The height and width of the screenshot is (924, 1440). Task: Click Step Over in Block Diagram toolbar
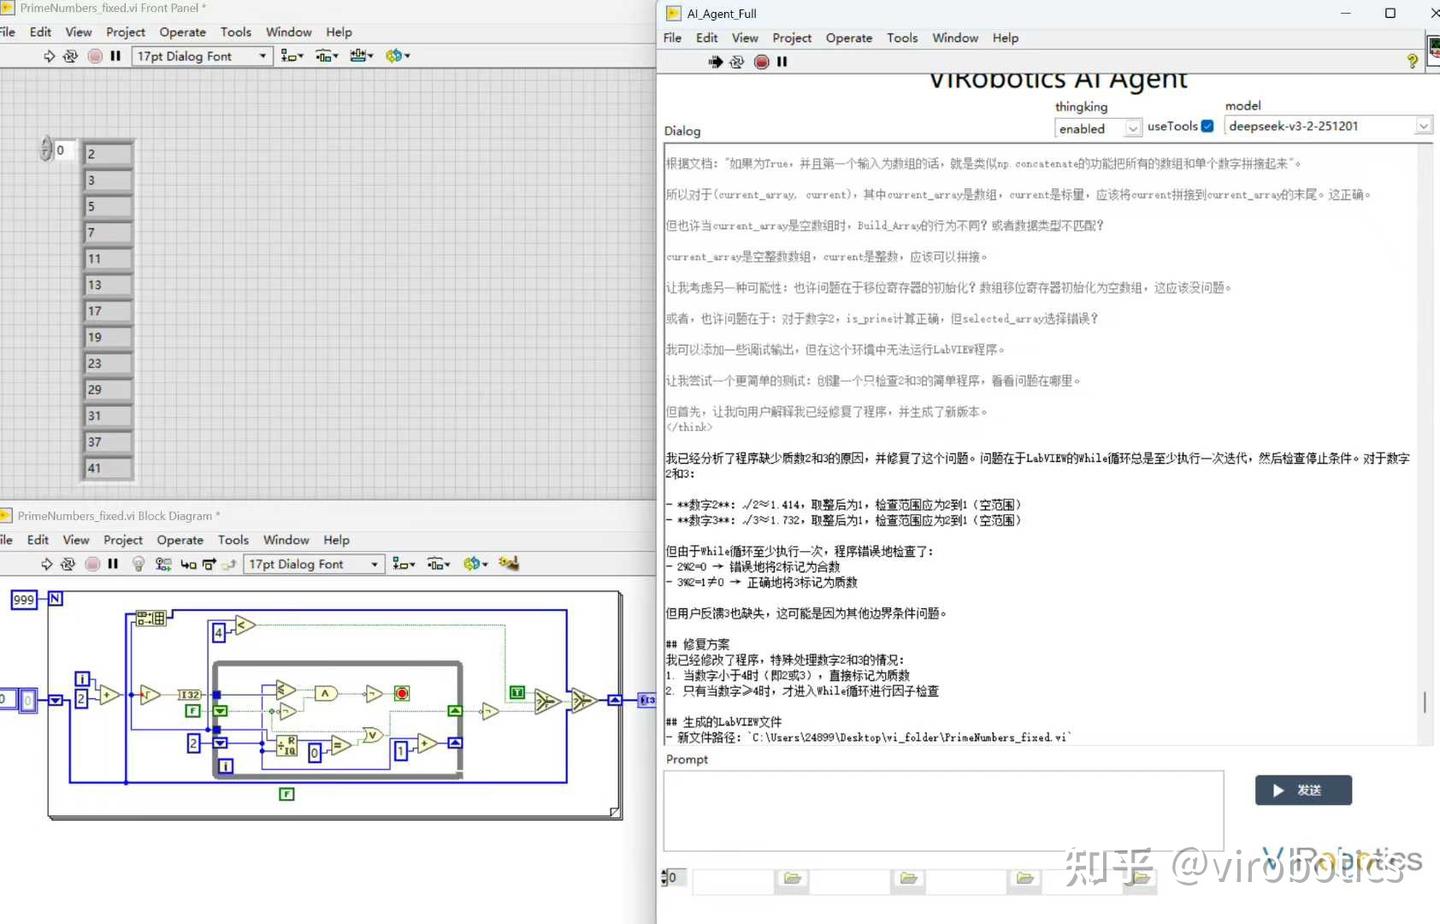click(209, 564)
